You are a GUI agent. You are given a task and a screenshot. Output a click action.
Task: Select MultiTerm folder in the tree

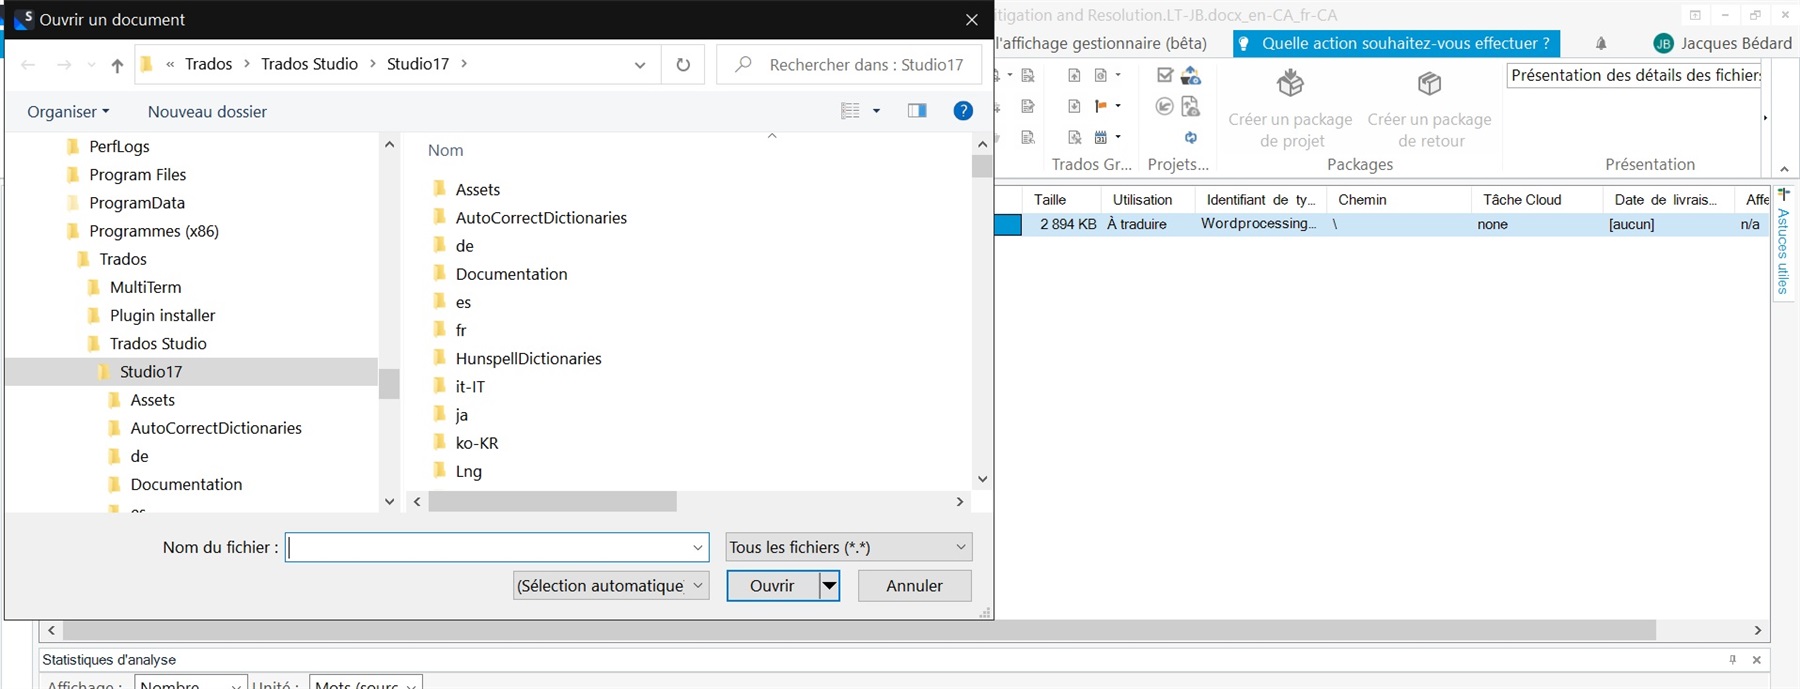tap(145, 287)
